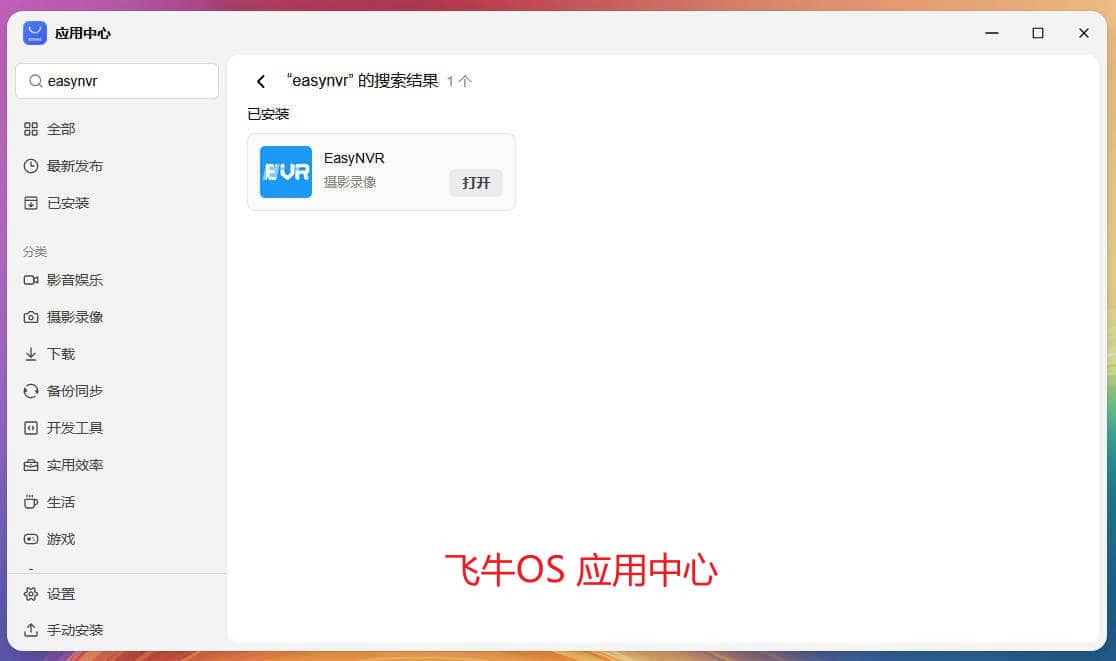
Task: Click the App Center logo icon
Action: pos(34,33)
